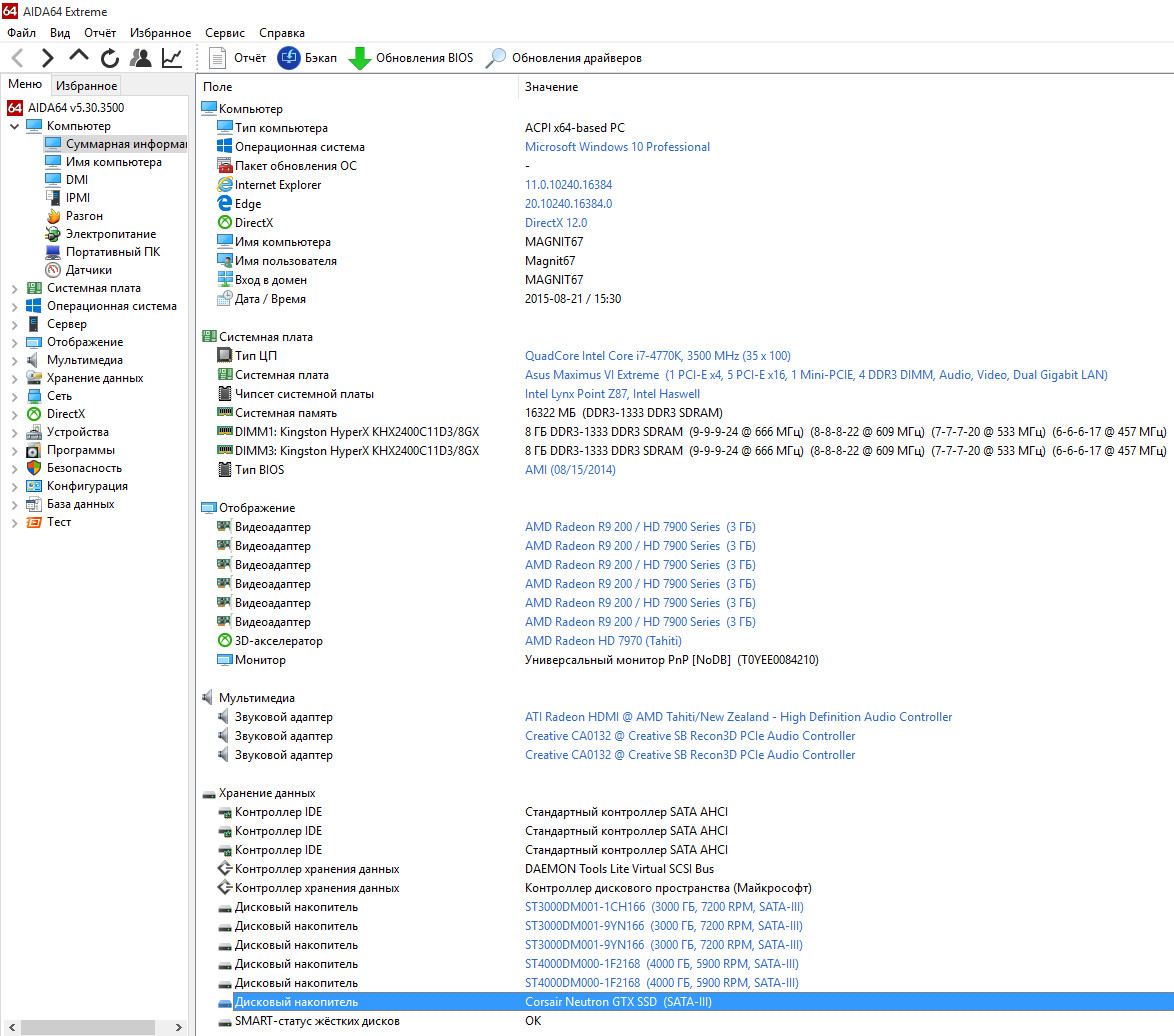Open QuadCore Intel Core i7-4770K link
This screenshot has height=1036, width=1174.
click(657, 356)
